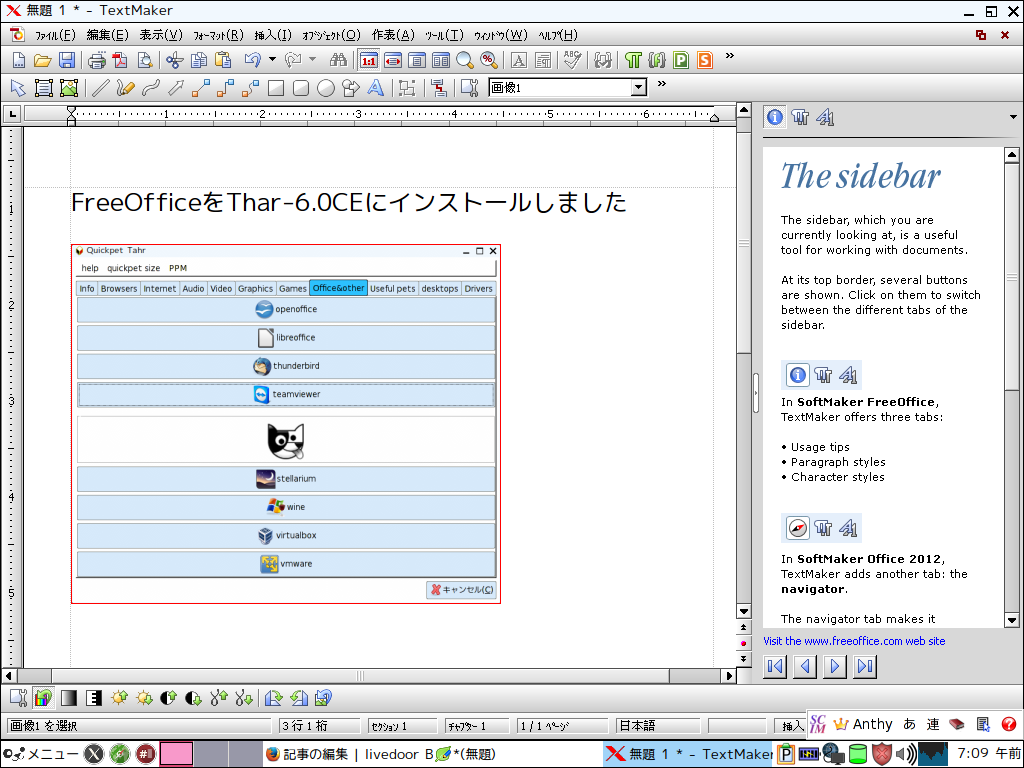The width and height of the screenshot is (1024, 768).
Task: Toggle field names display with braces icon
Action: (657, 61)
